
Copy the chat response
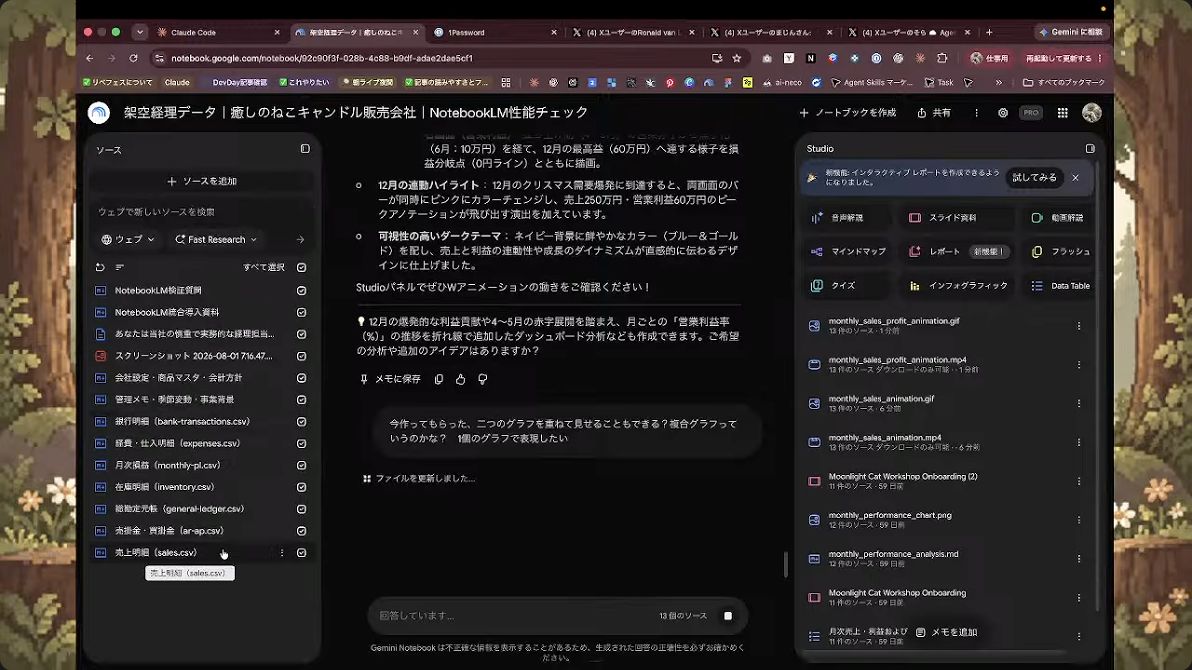[439, 379]
